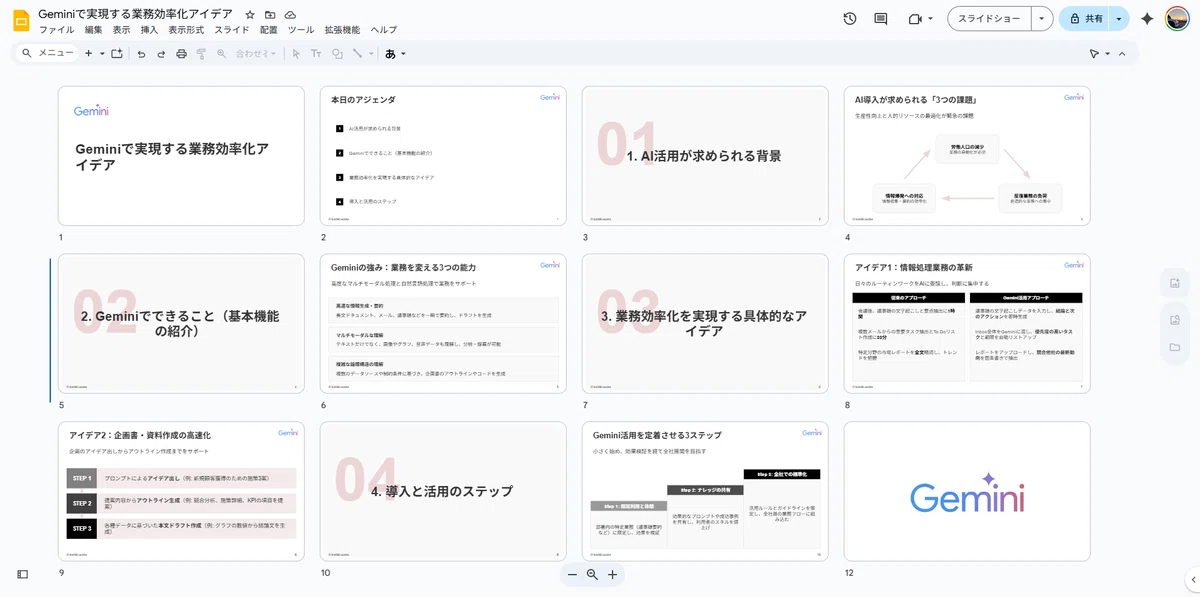This screenshot has height=597, width=1200.
Task: Click the zoom magnifier toolbar icon
Action: click(221, 53)
